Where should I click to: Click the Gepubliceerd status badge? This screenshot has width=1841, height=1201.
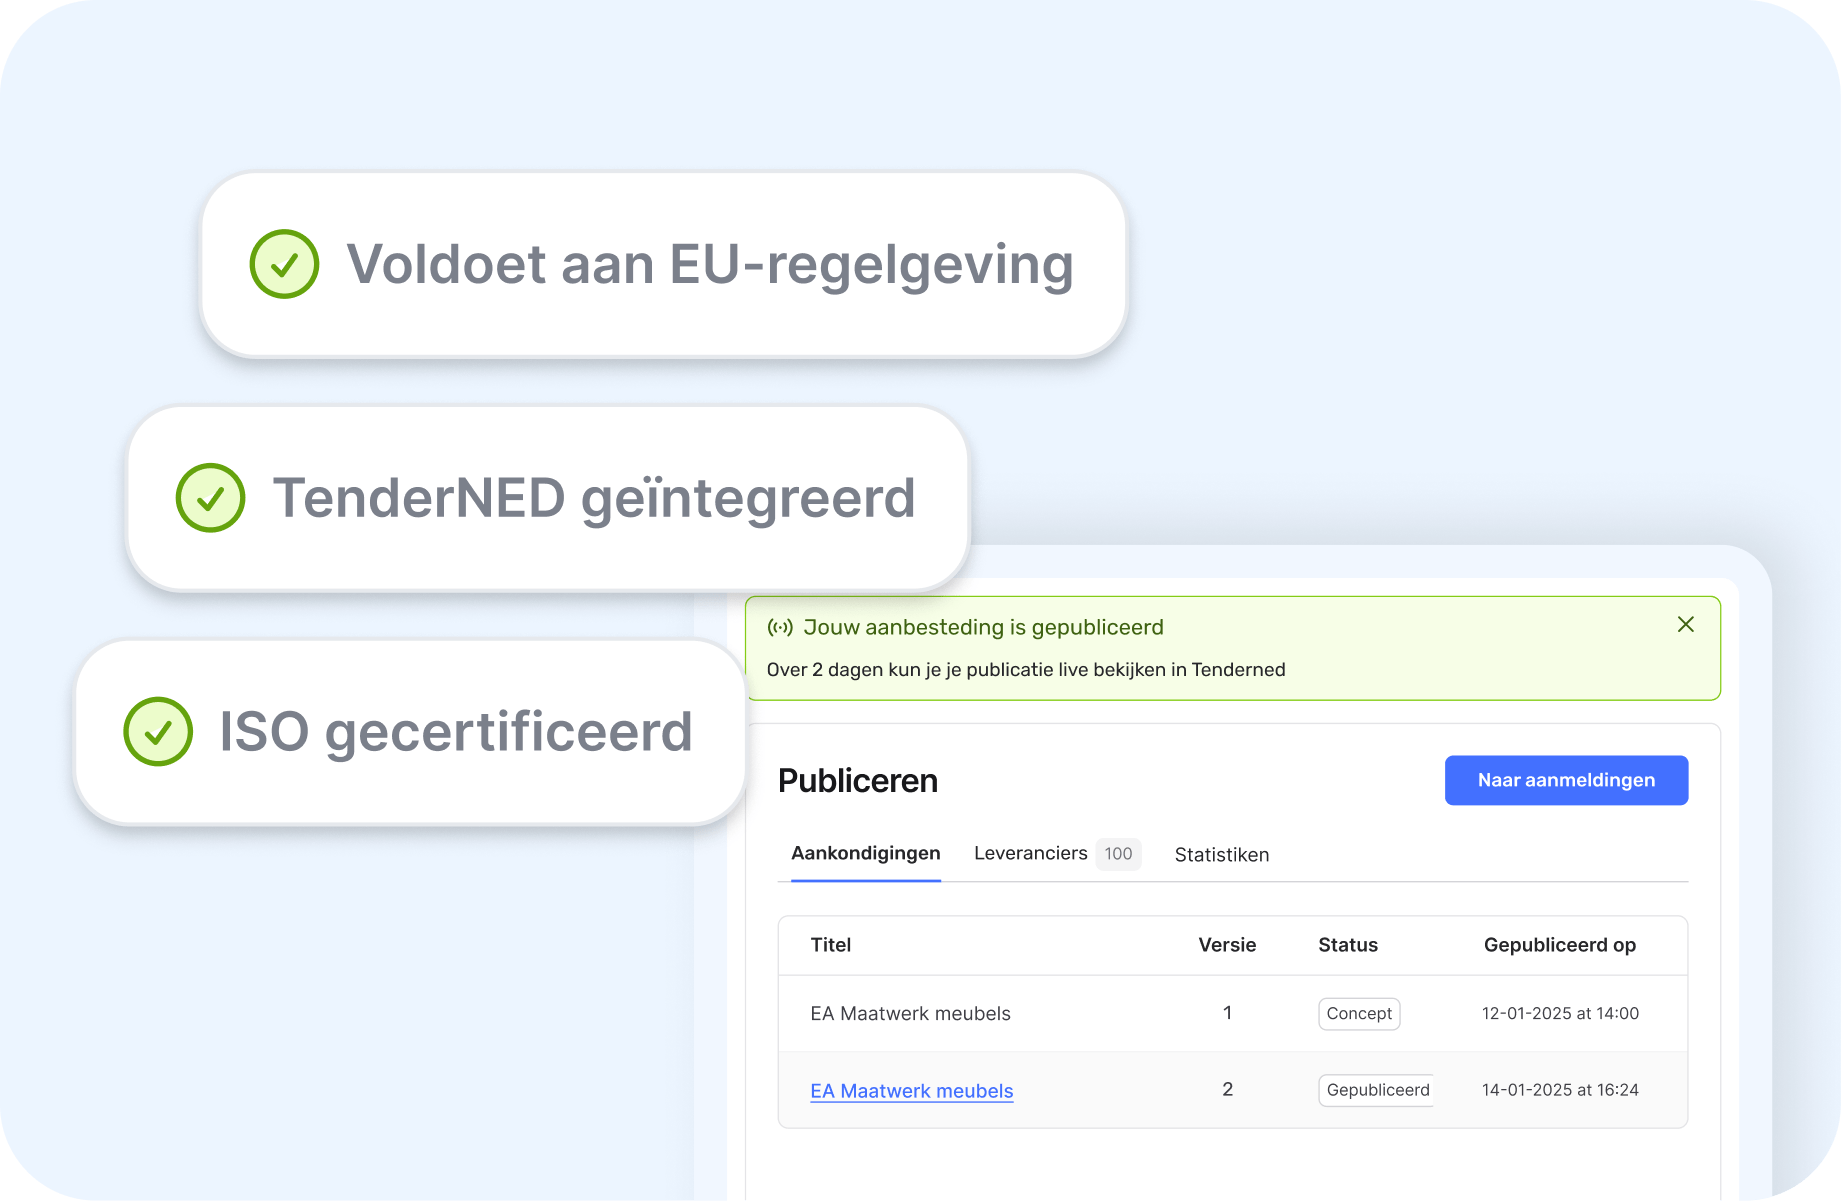coord(1377,1090)
